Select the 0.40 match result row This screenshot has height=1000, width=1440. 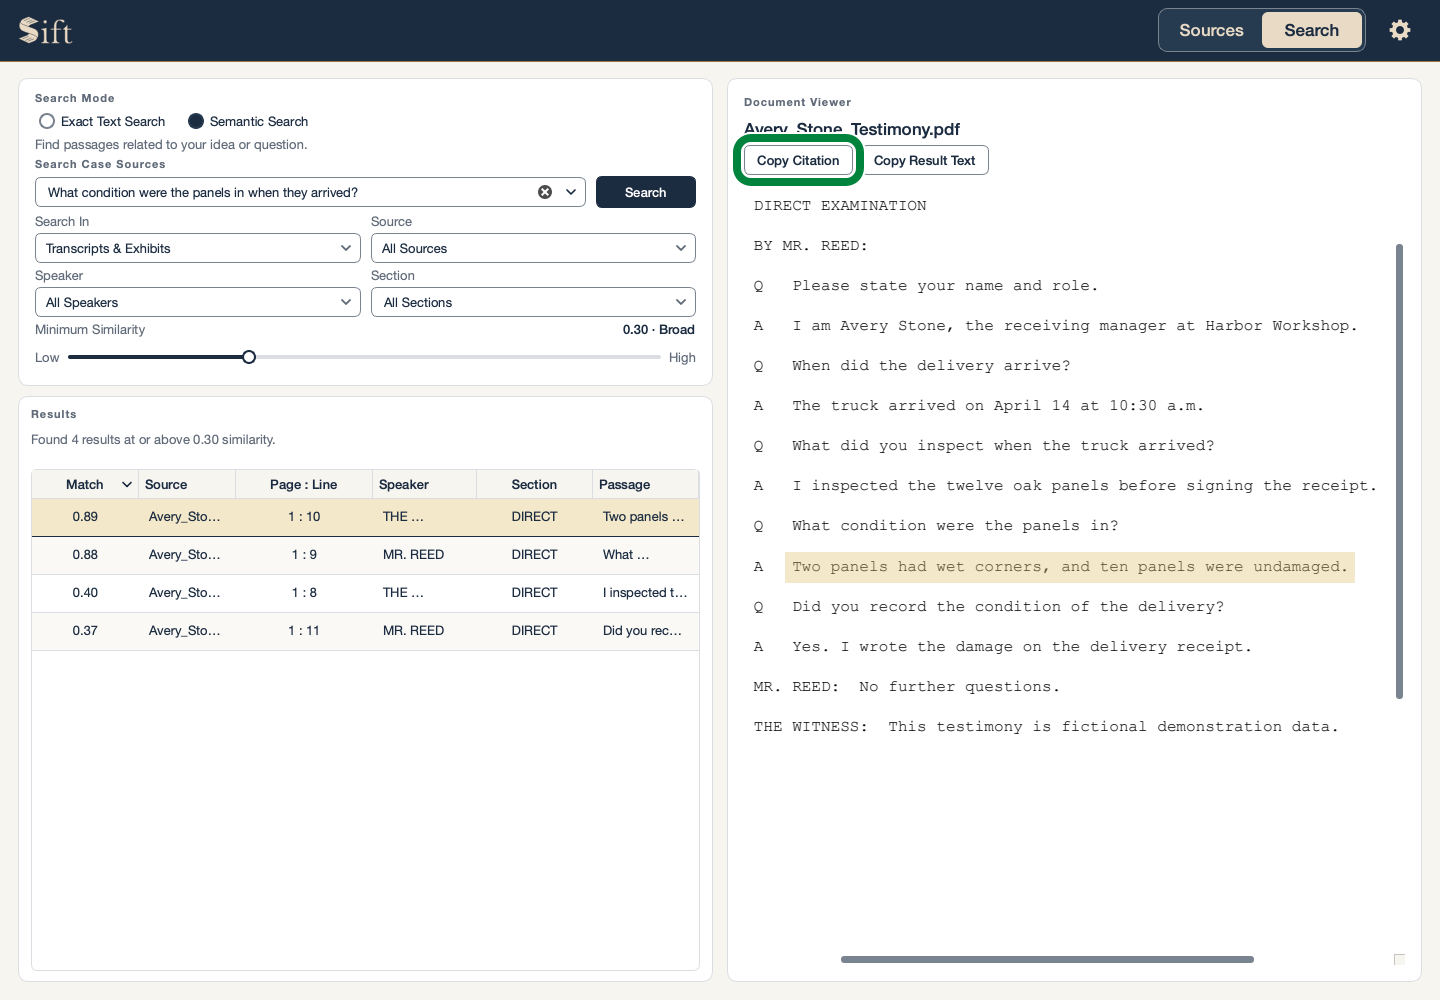[365, 593]
